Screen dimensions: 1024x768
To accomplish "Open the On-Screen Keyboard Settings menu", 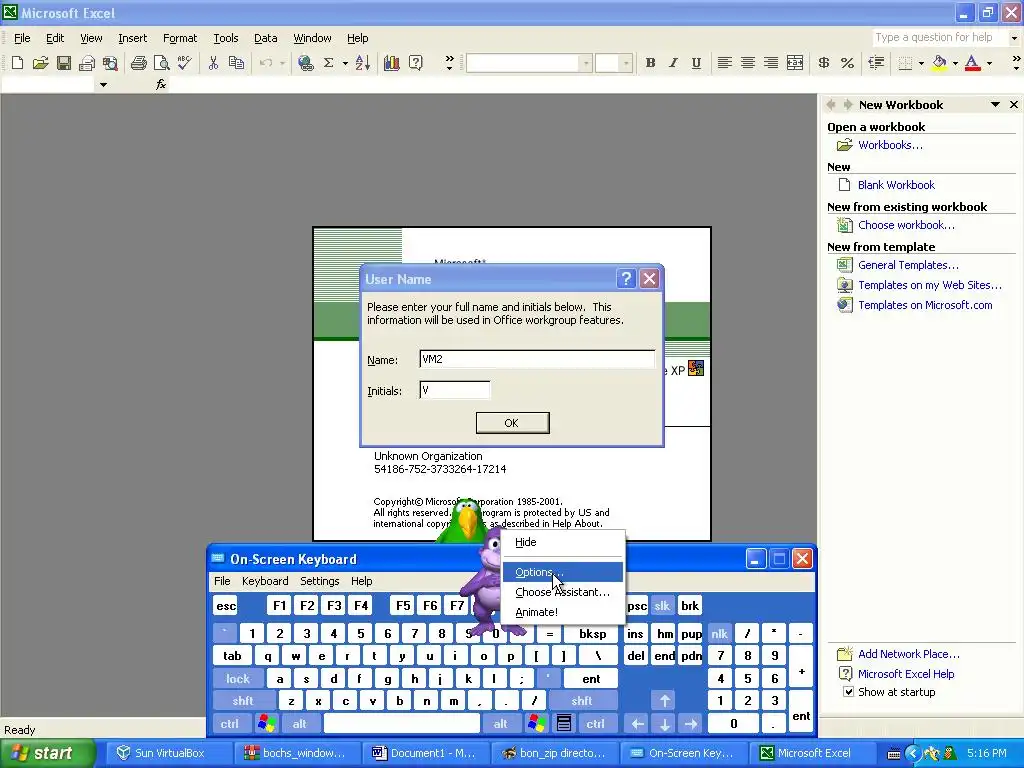I will click(x=319, y=581).
